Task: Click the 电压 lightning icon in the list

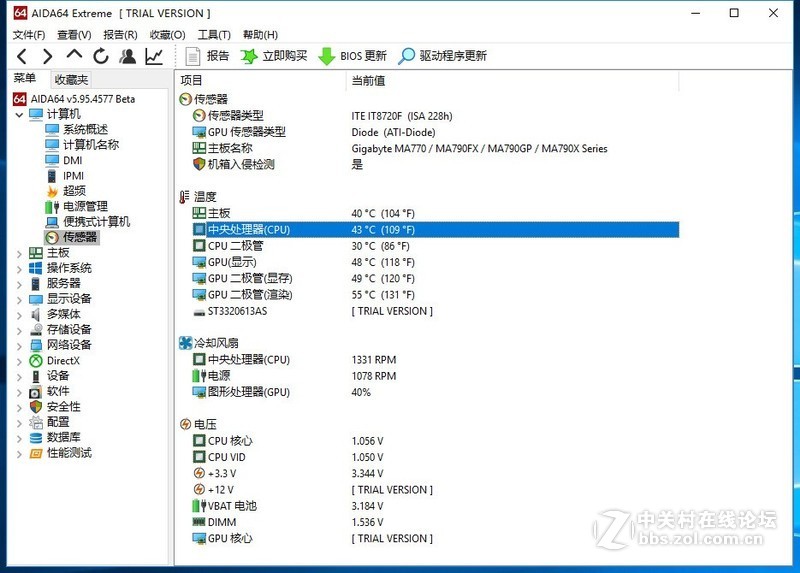Action: click(x=185, y=425)
